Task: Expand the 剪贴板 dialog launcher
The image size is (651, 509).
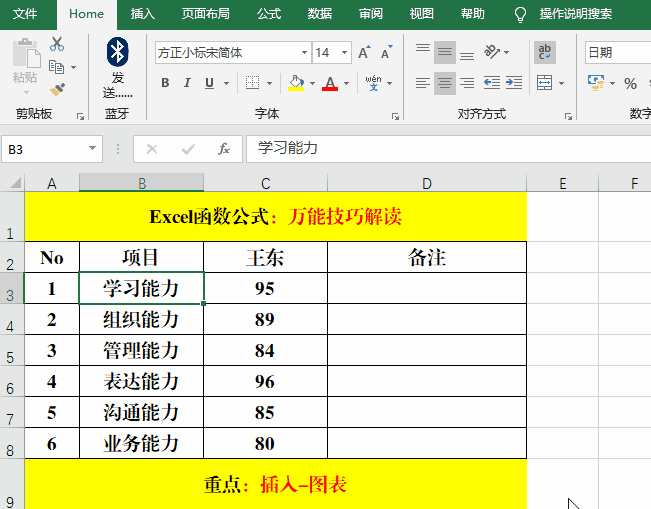Action: (80, 117)
